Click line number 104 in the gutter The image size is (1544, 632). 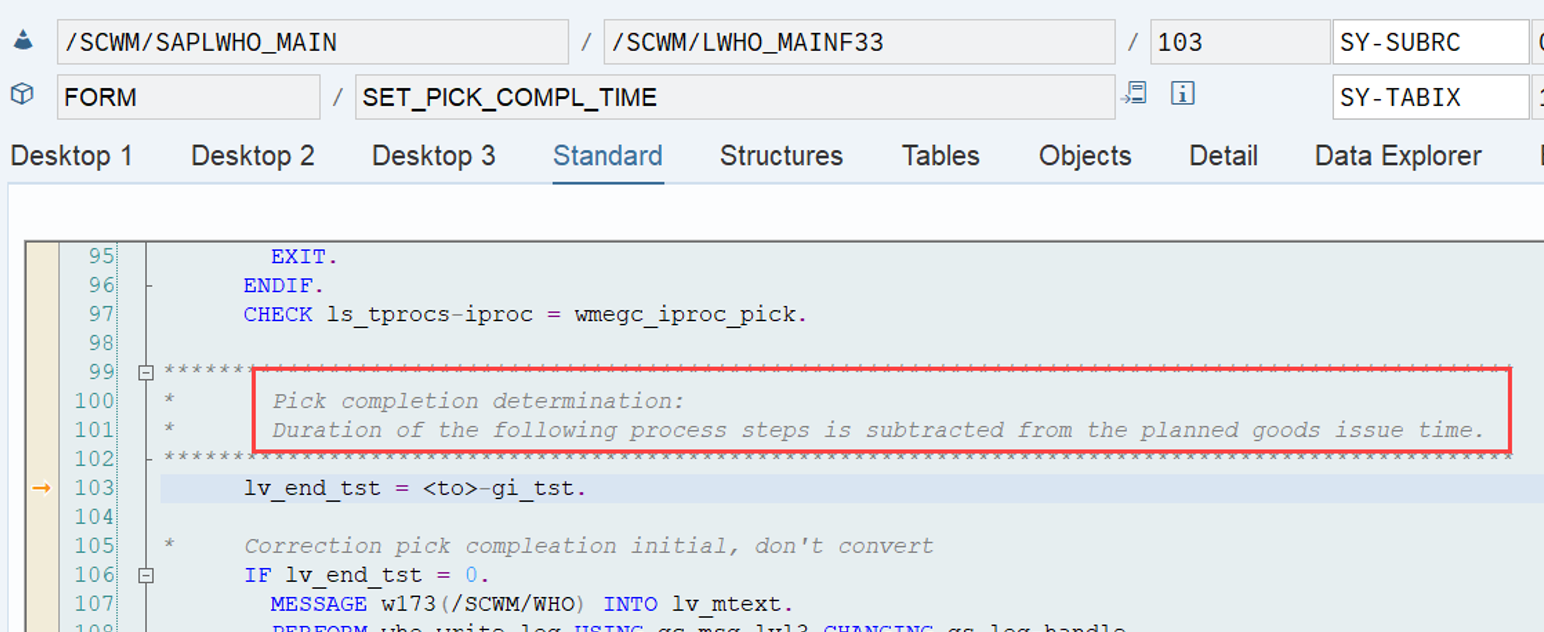point(95,517)
